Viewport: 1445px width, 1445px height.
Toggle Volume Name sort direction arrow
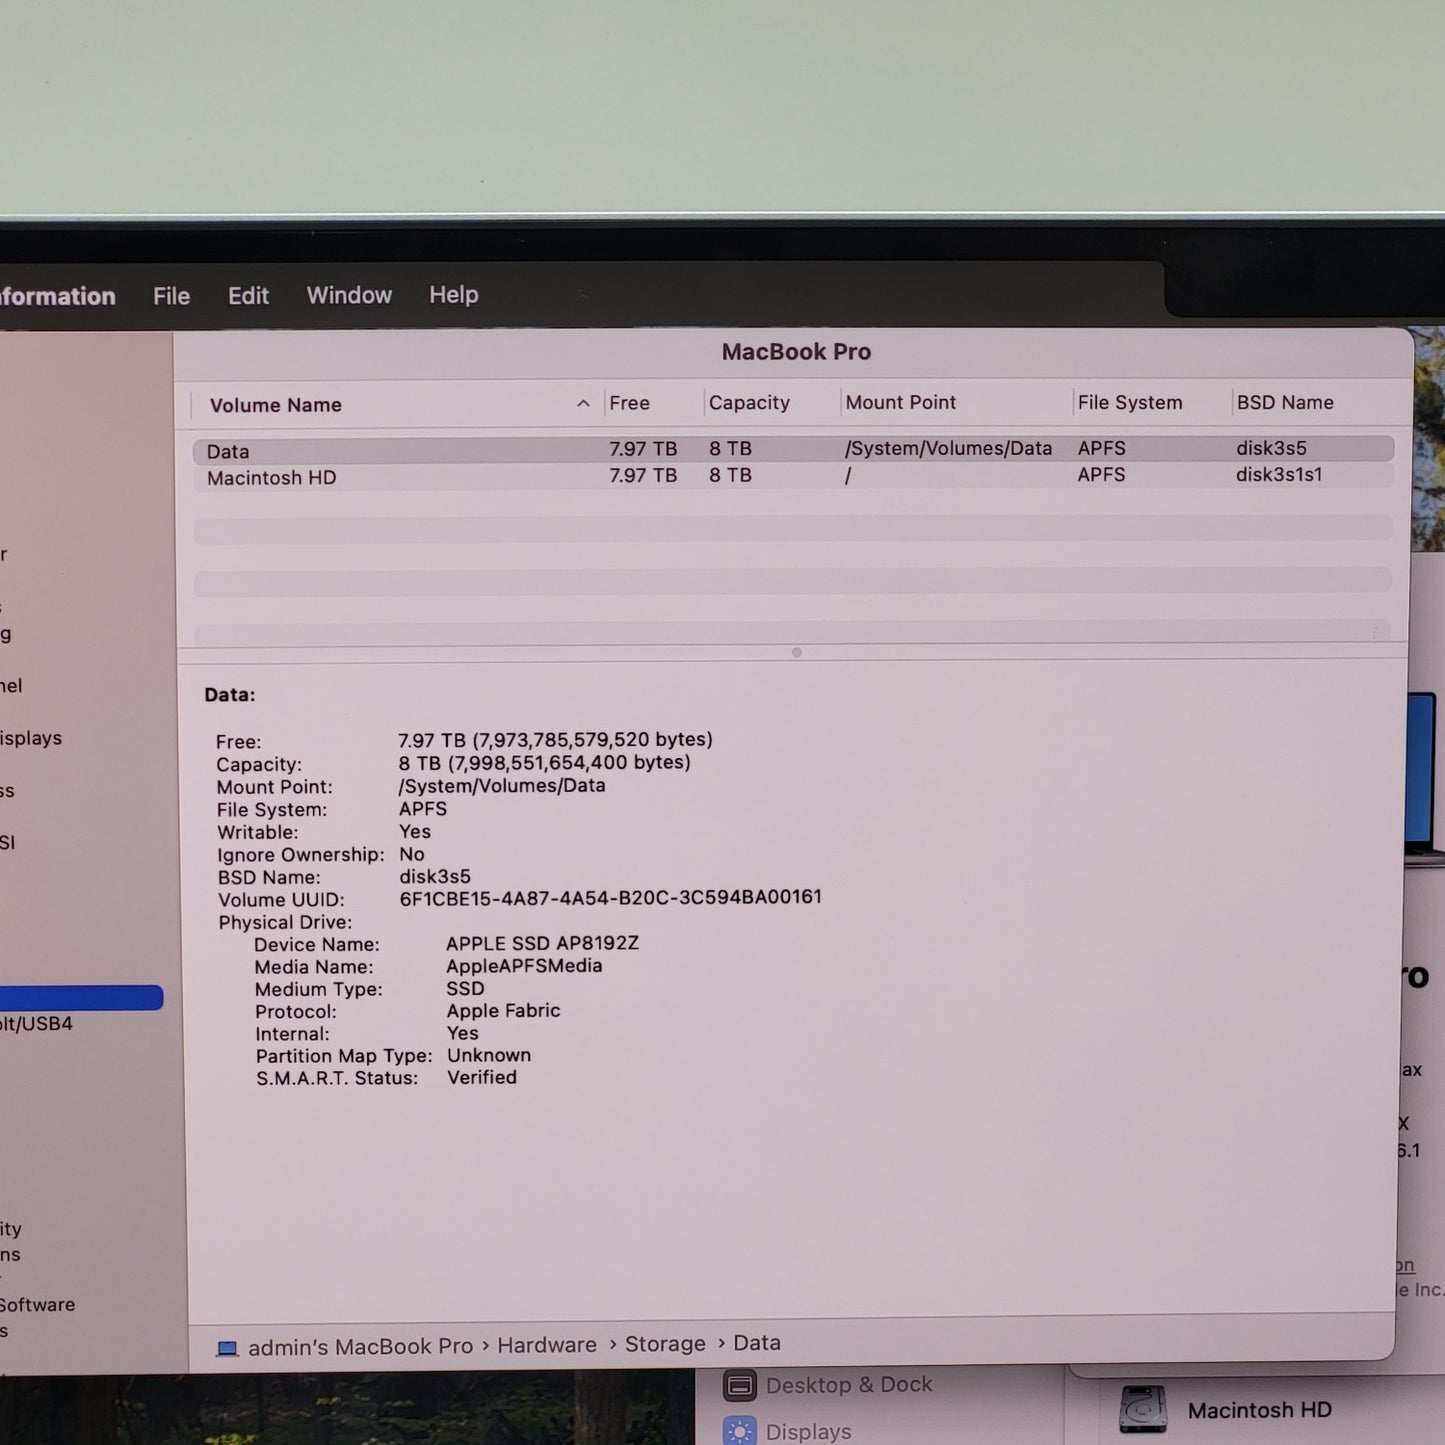point(583,403)
